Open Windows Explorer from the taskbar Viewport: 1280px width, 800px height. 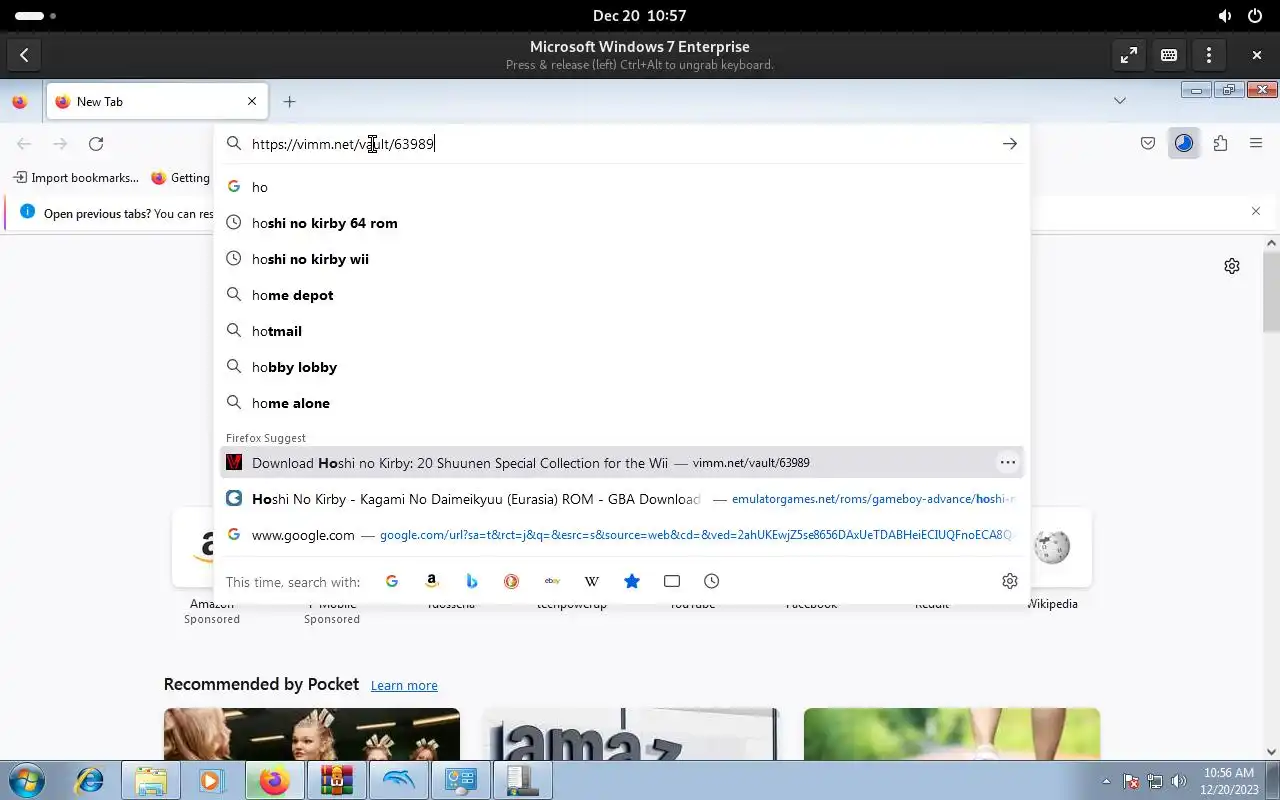click(150, 780)
